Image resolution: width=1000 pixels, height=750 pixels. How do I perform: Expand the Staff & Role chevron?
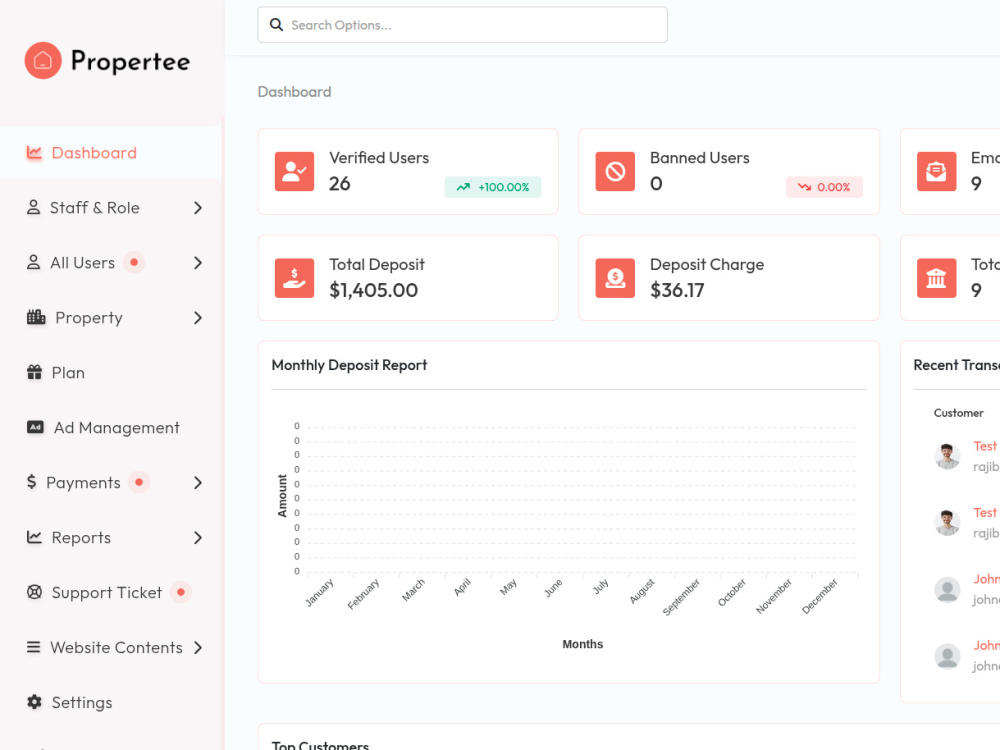click(198, 208)
